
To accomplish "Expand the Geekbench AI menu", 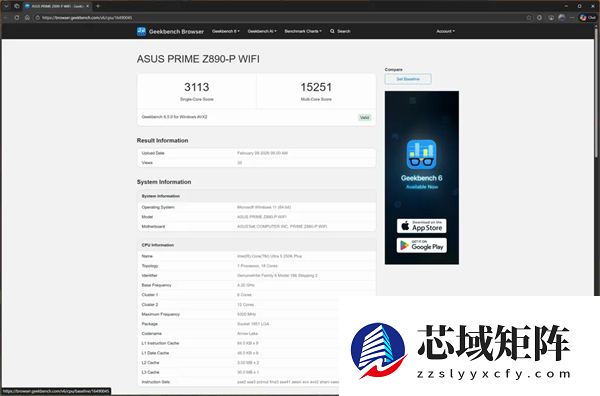I will click(x=262, y=31).
